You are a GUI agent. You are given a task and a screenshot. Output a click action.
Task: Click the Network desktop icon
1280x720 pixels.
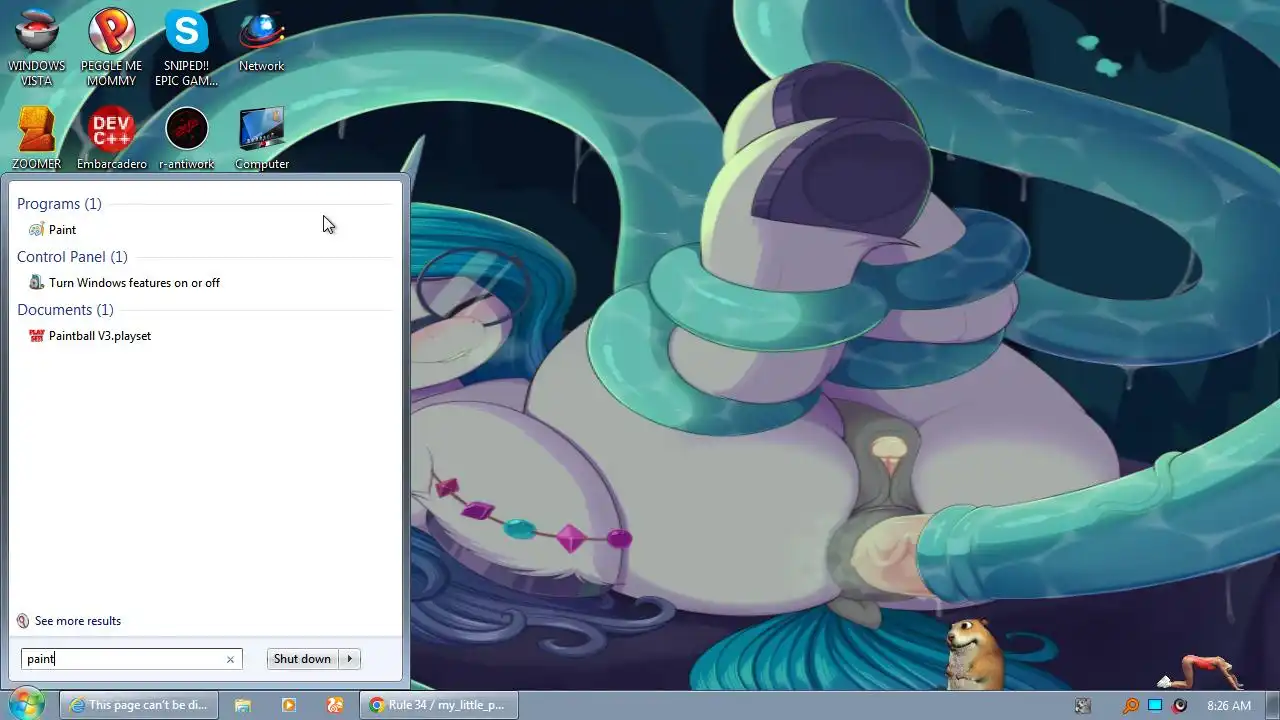click(261, 41)
